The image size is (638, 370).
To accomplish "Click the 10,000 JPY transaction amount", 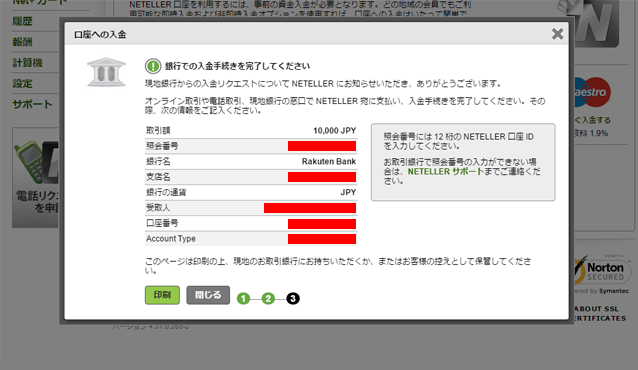I will [x=334, y=131].
